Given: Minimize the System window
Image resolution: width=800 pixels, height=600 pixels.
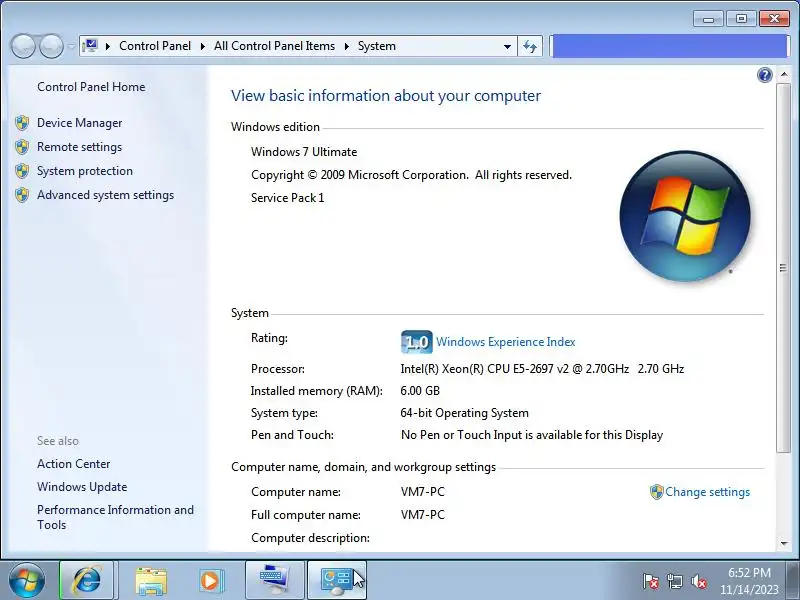Looking at the screenshot, I should (x=708, y=19).
